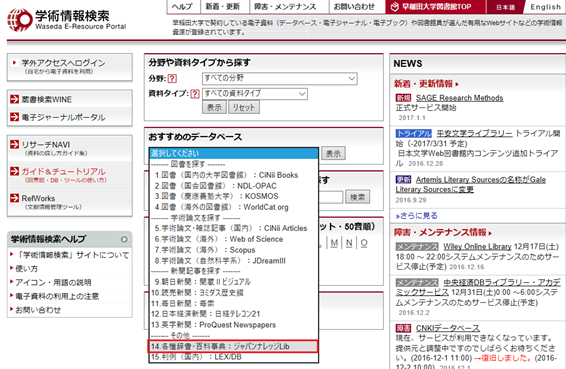Open the 新着・更新 tab
566x369 pixels.
[223, 6]
